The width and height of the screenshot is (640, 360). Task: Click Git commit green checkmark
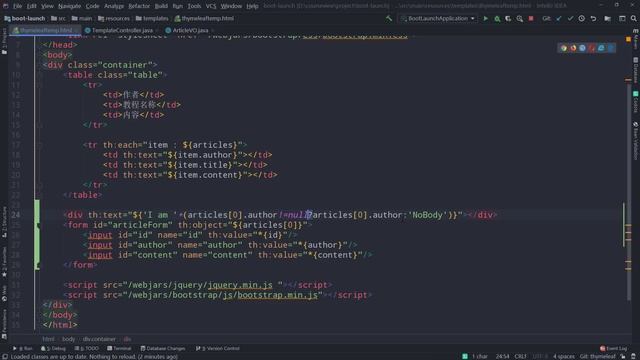(570, 18)
